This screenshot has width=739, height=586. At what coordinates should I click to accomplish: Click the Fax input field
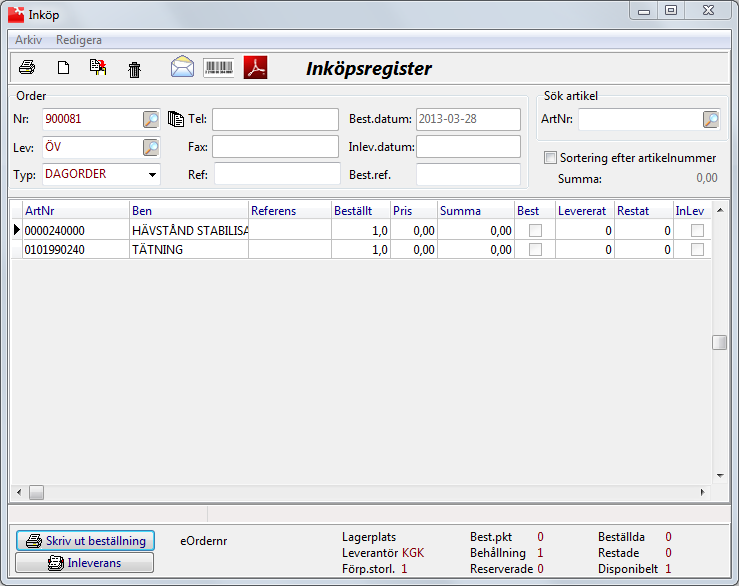coord(275,147)
